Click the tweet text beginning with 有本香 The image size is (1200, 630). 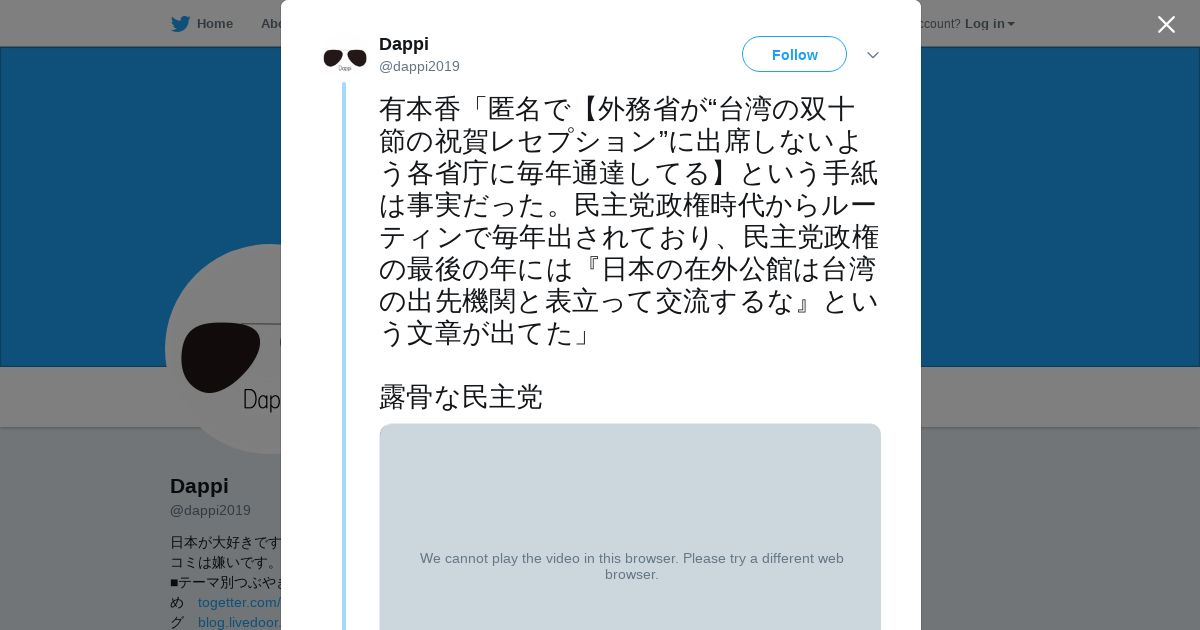coord(628,220)
